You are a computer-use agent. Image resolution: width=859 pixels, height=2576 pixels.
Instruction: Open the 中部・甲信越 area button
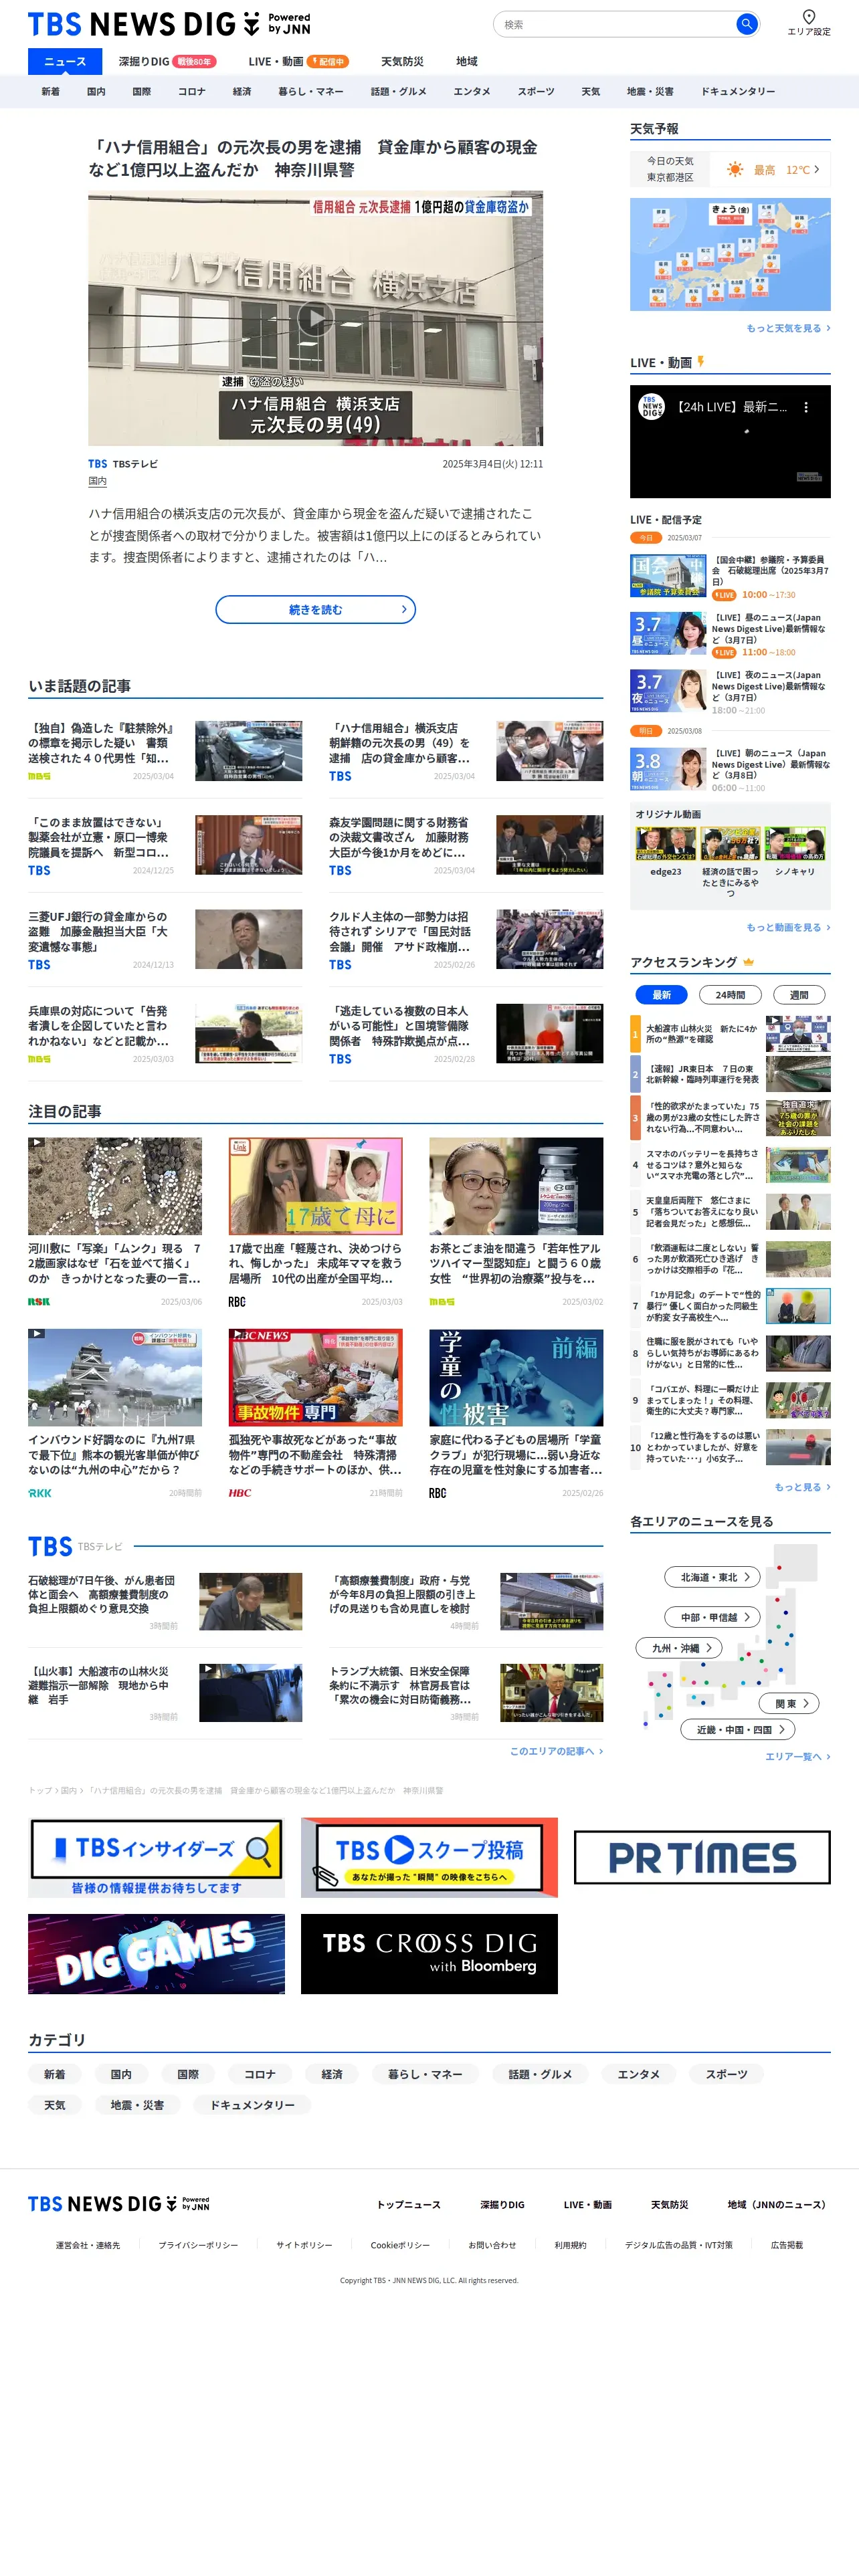(712, 1617)
